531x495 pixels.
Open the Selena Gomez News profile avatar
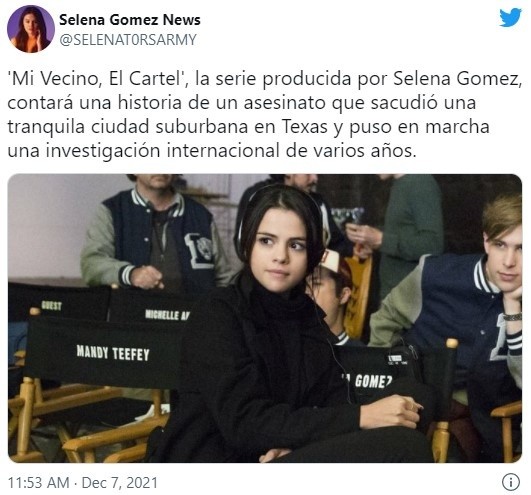(x=31, y=29)
